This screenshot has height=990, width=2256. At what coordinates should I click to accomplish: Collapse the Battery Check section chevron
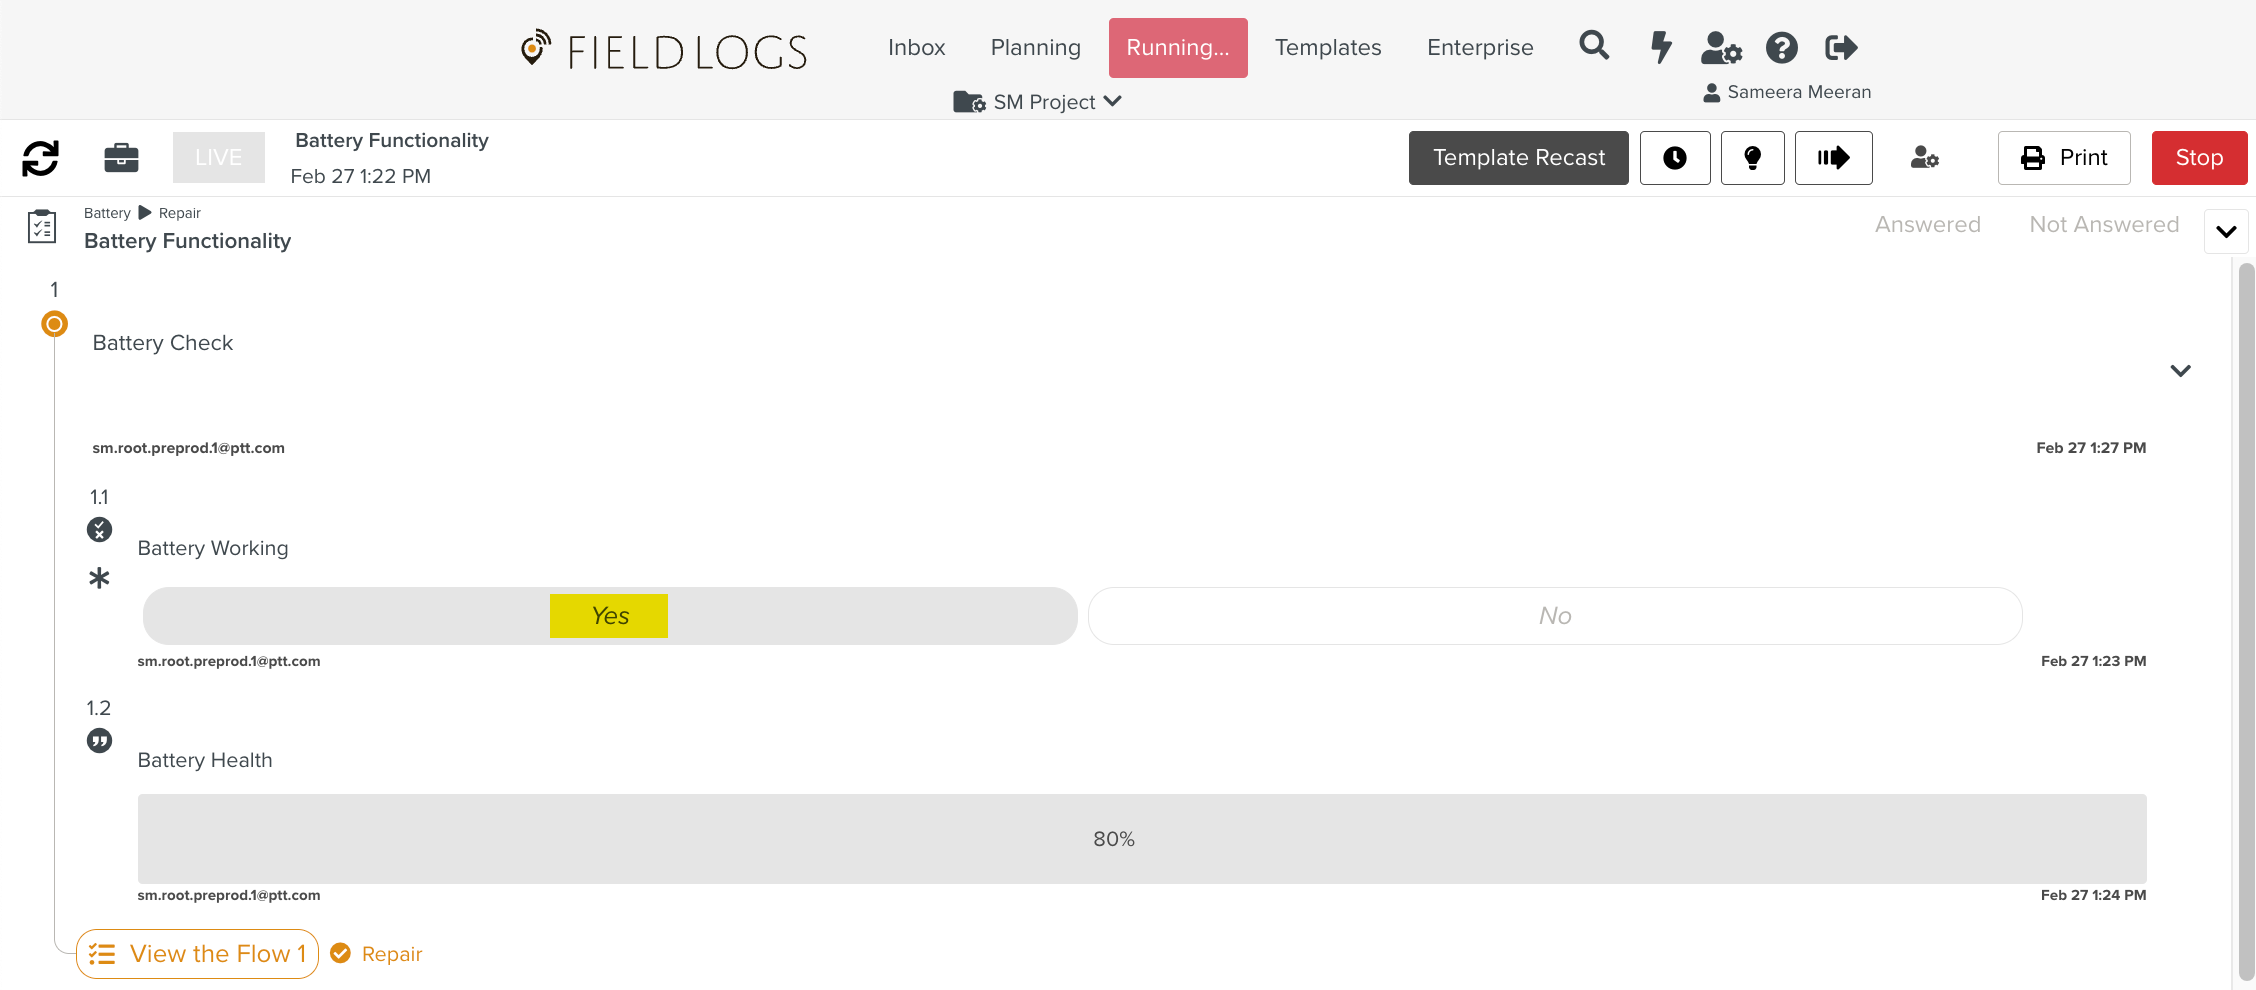pyautogui.click(x=2180, y=371)
